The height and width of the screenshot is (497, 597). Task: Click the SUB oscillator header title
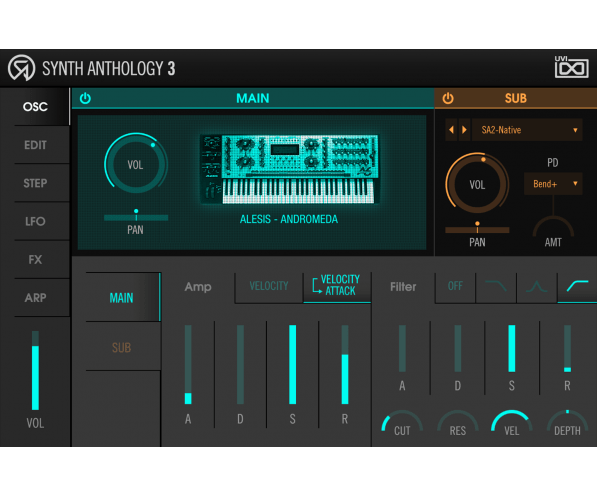(x=516, y=98)
